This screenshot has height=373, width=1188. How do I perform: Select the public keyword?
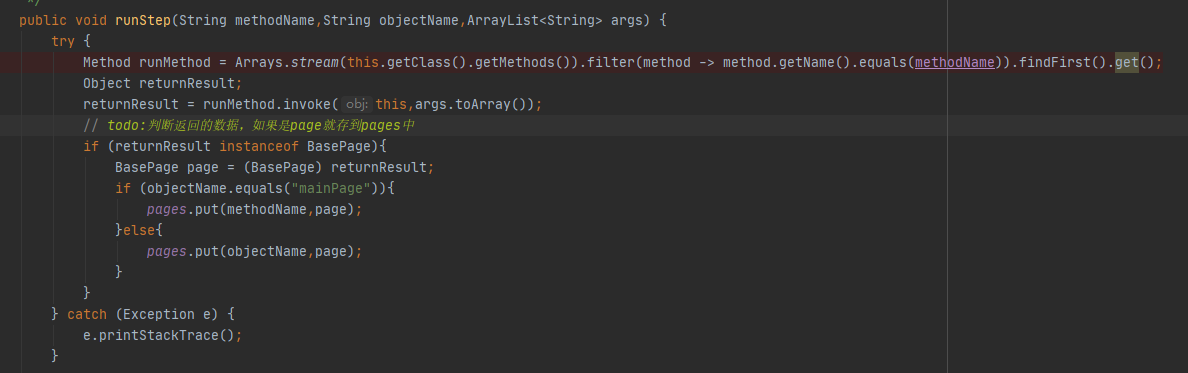(x=43, y=20)
